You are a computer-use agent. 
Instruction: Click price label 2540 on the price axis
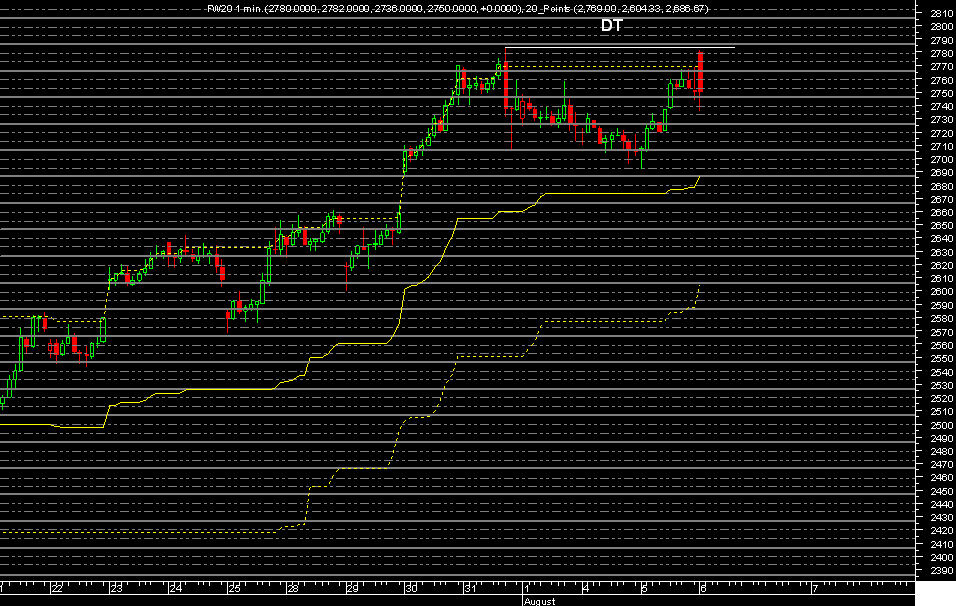coord(943,372)
